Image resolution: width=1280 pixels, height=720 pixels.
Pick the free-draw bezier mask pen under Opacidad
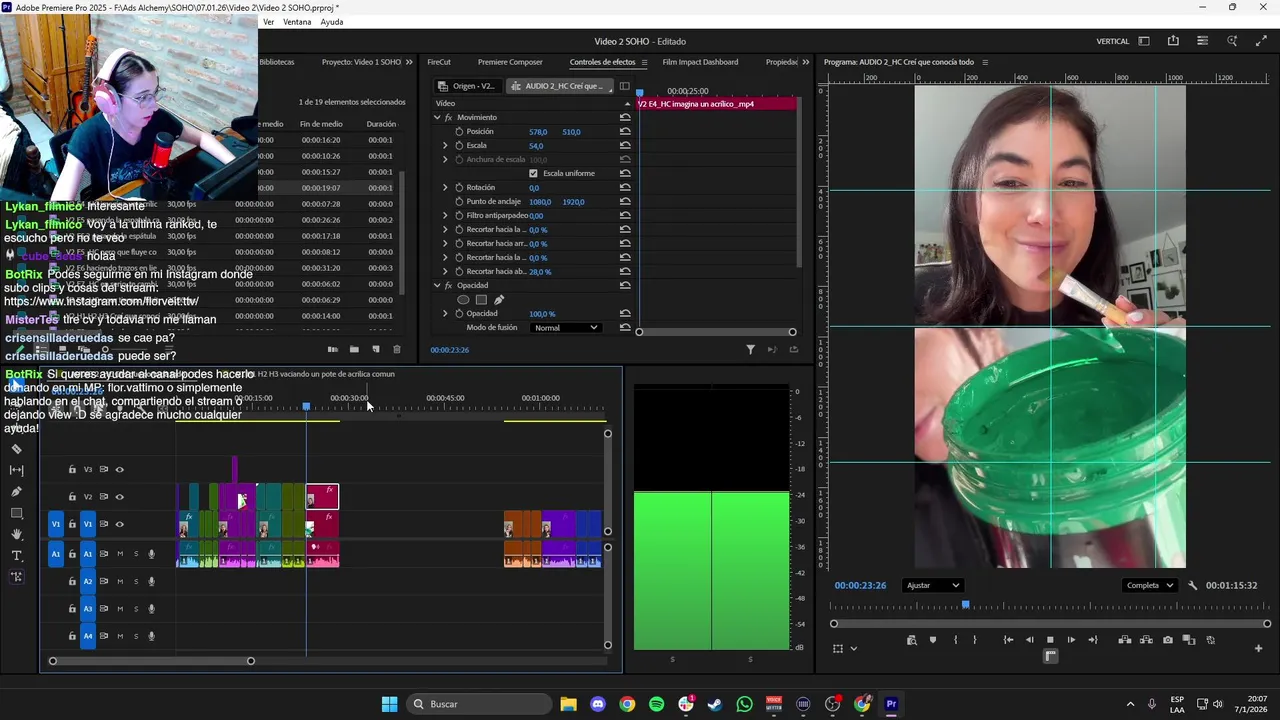pos(499,300)
